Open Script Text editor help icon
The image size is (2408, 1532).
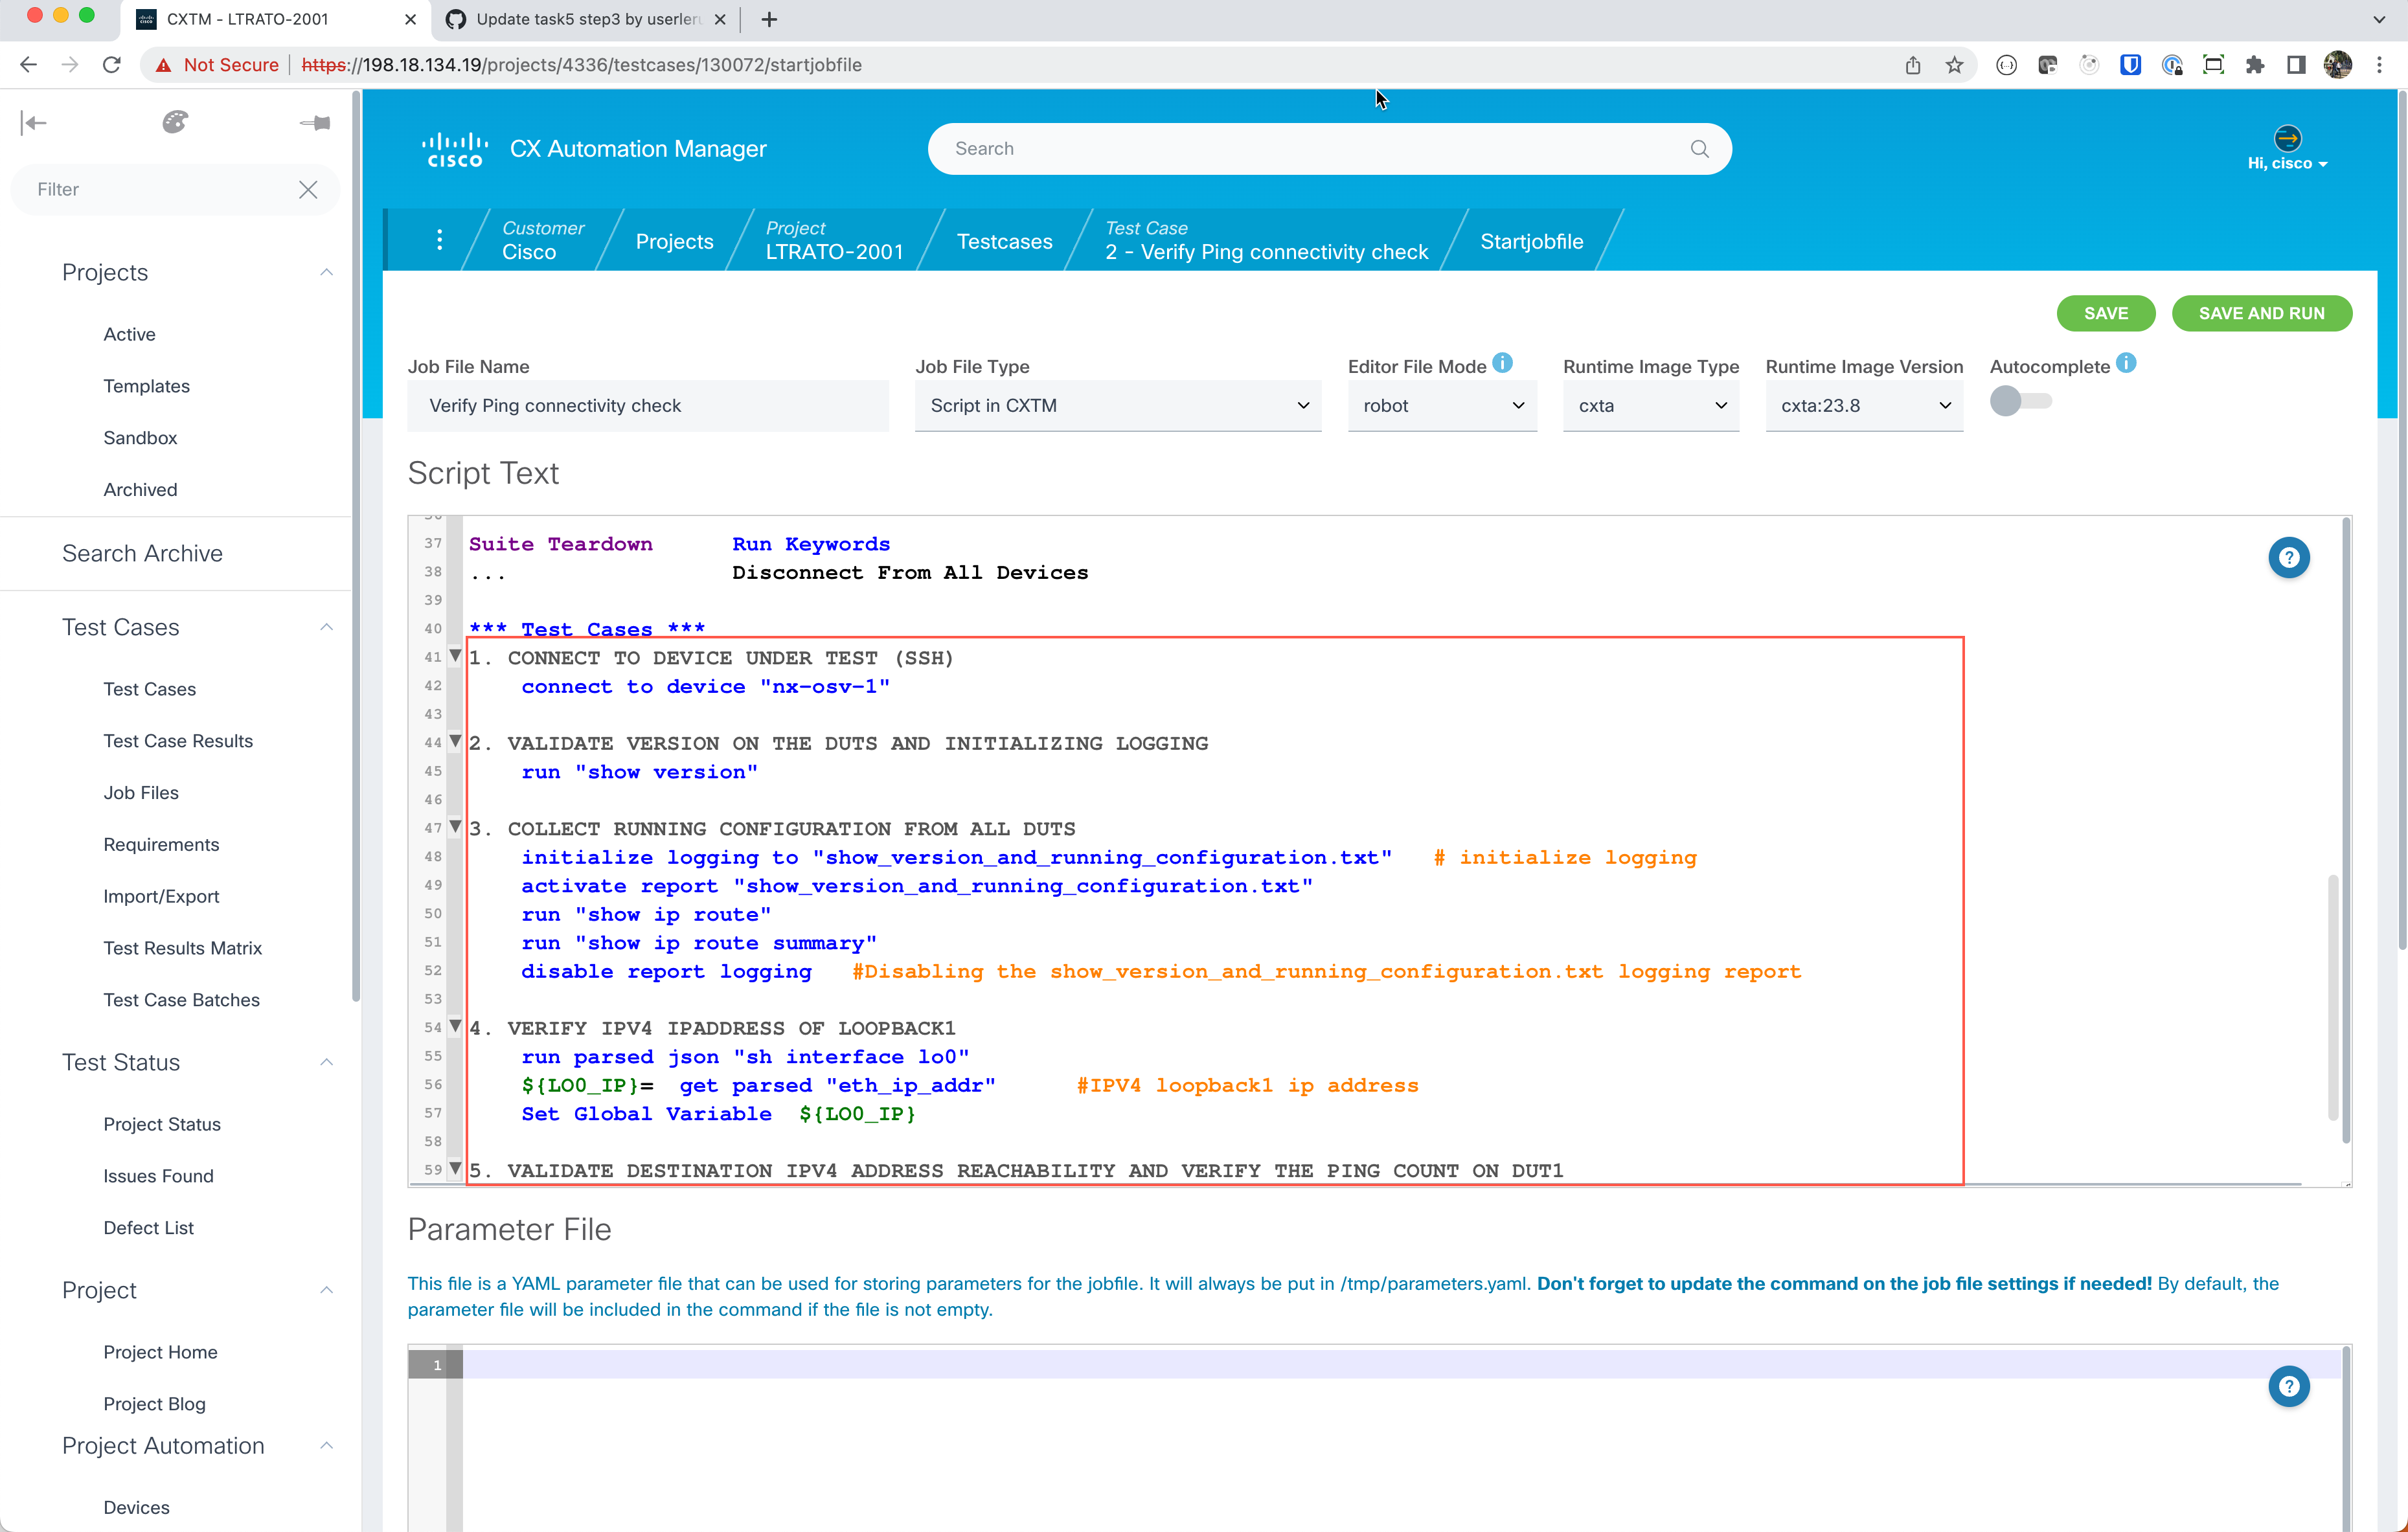pos(2288,558)
